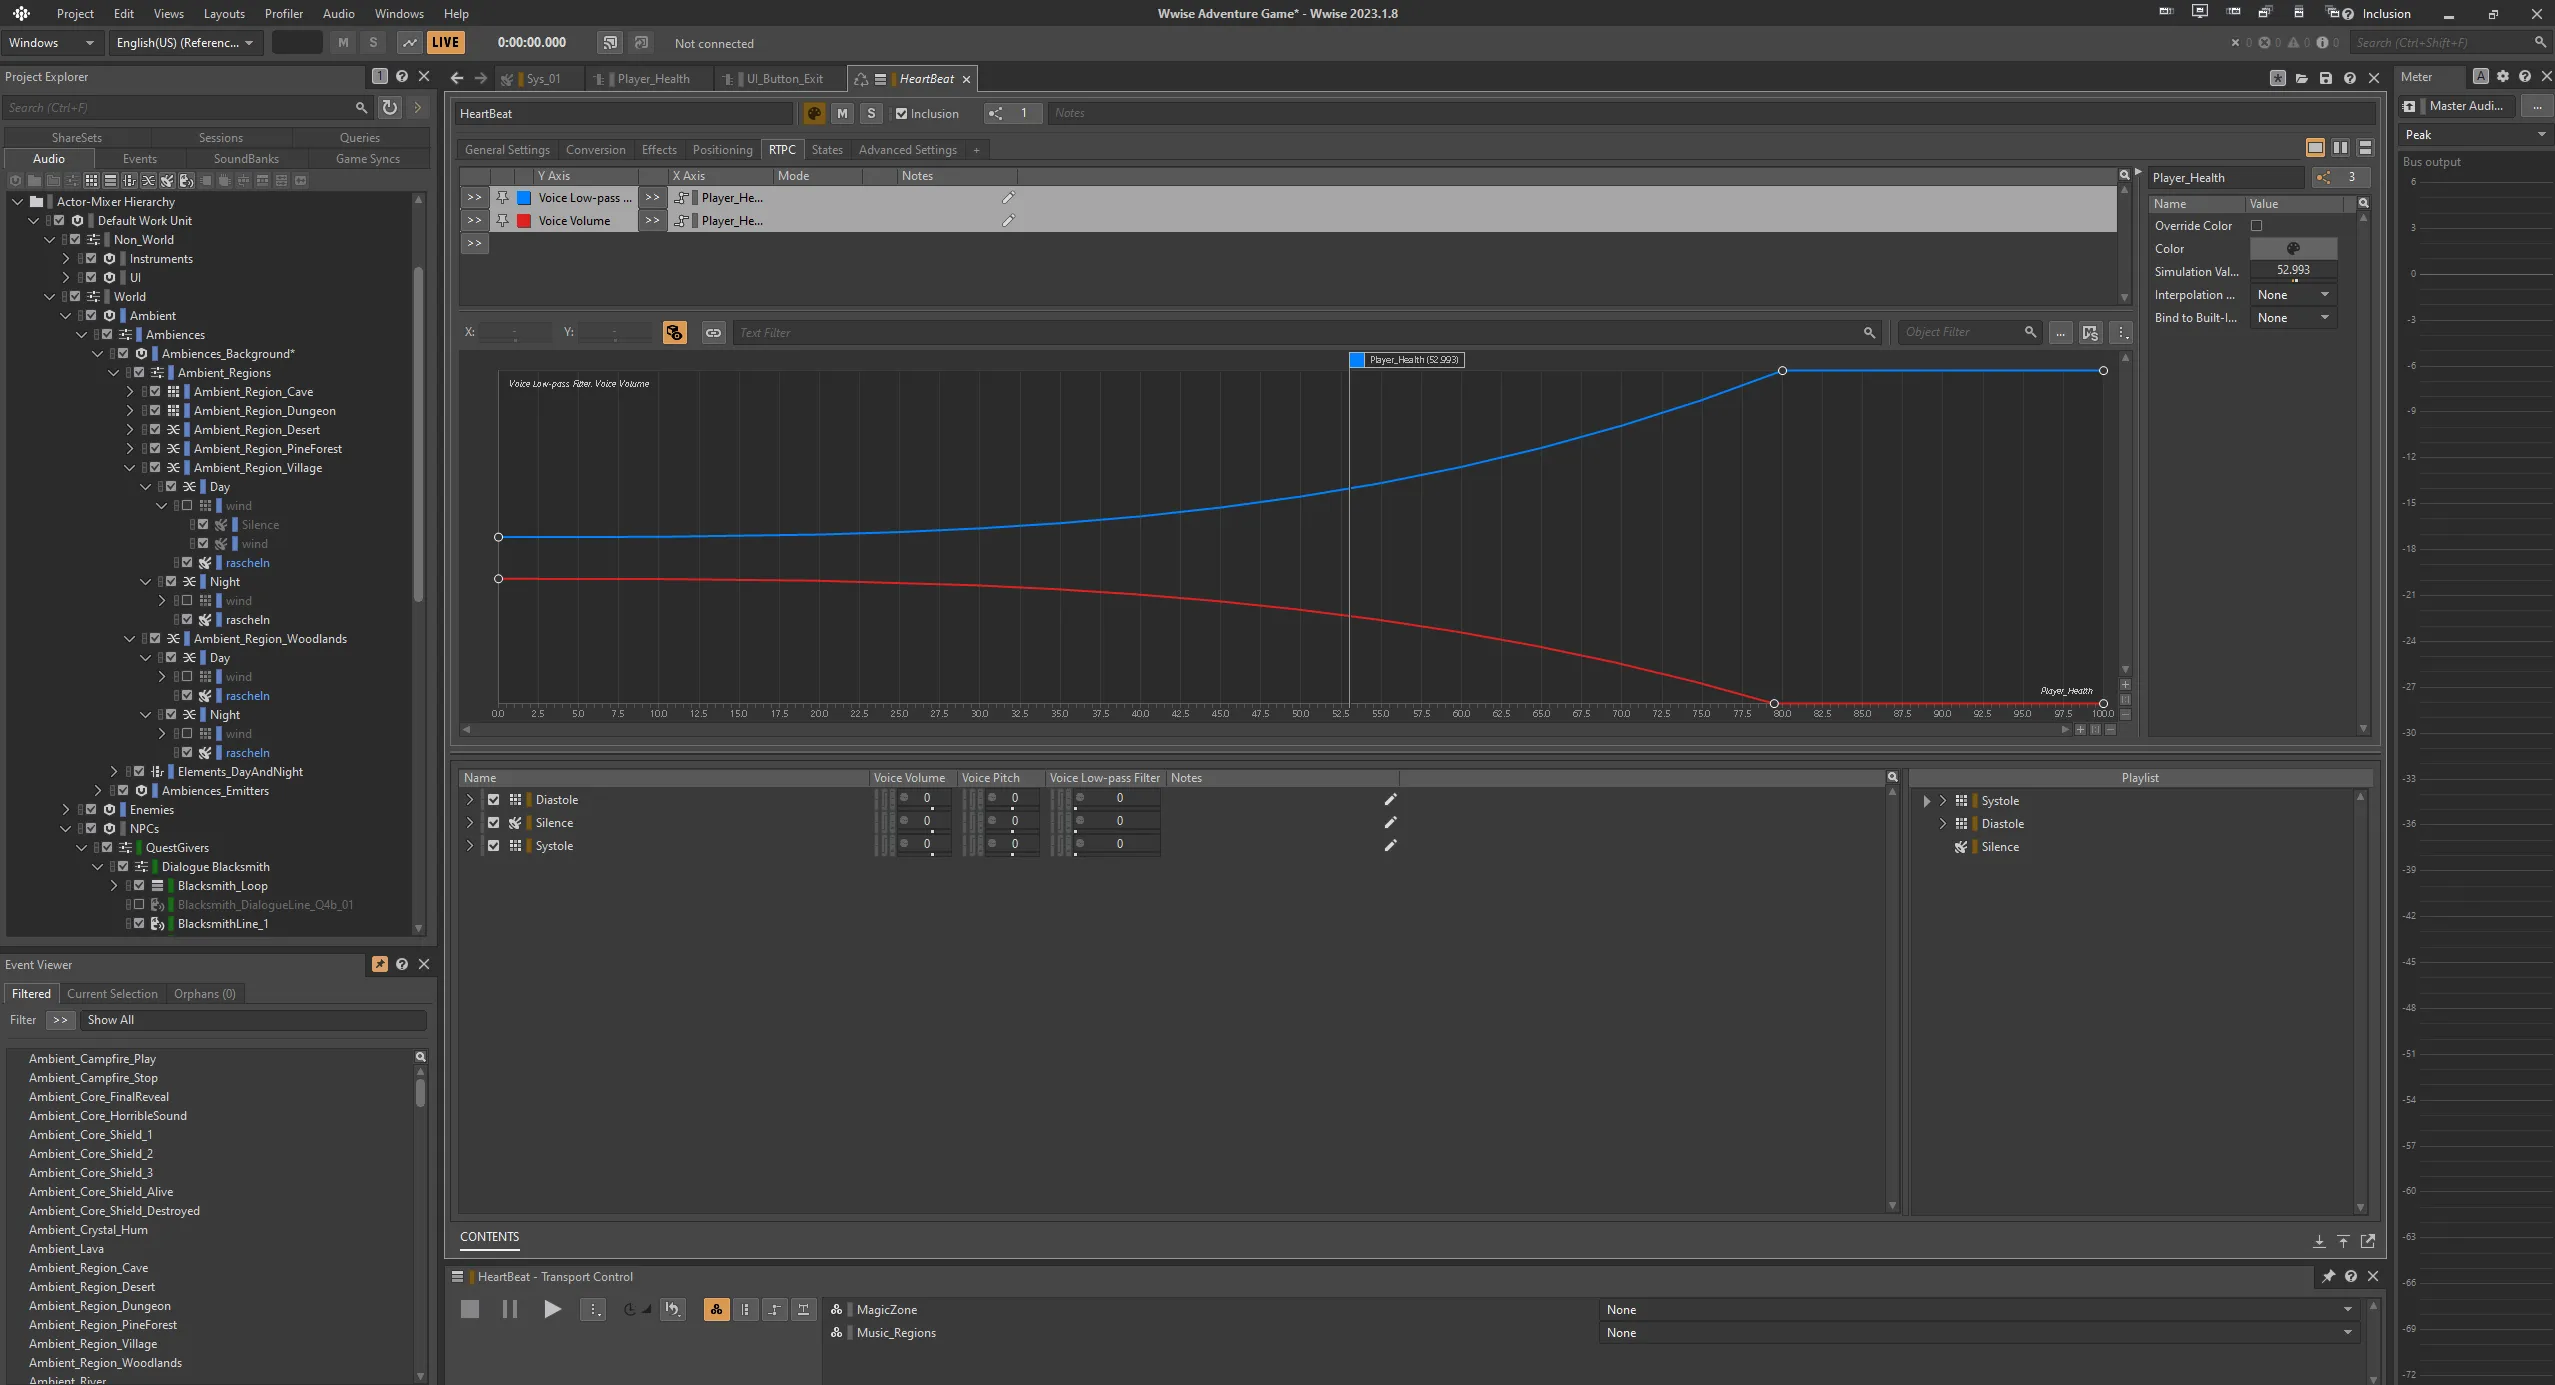Open the Color swatch for Player_Health
Screen dimensions: 2555x1385
pyautogui.click(x=2295, y=248)
